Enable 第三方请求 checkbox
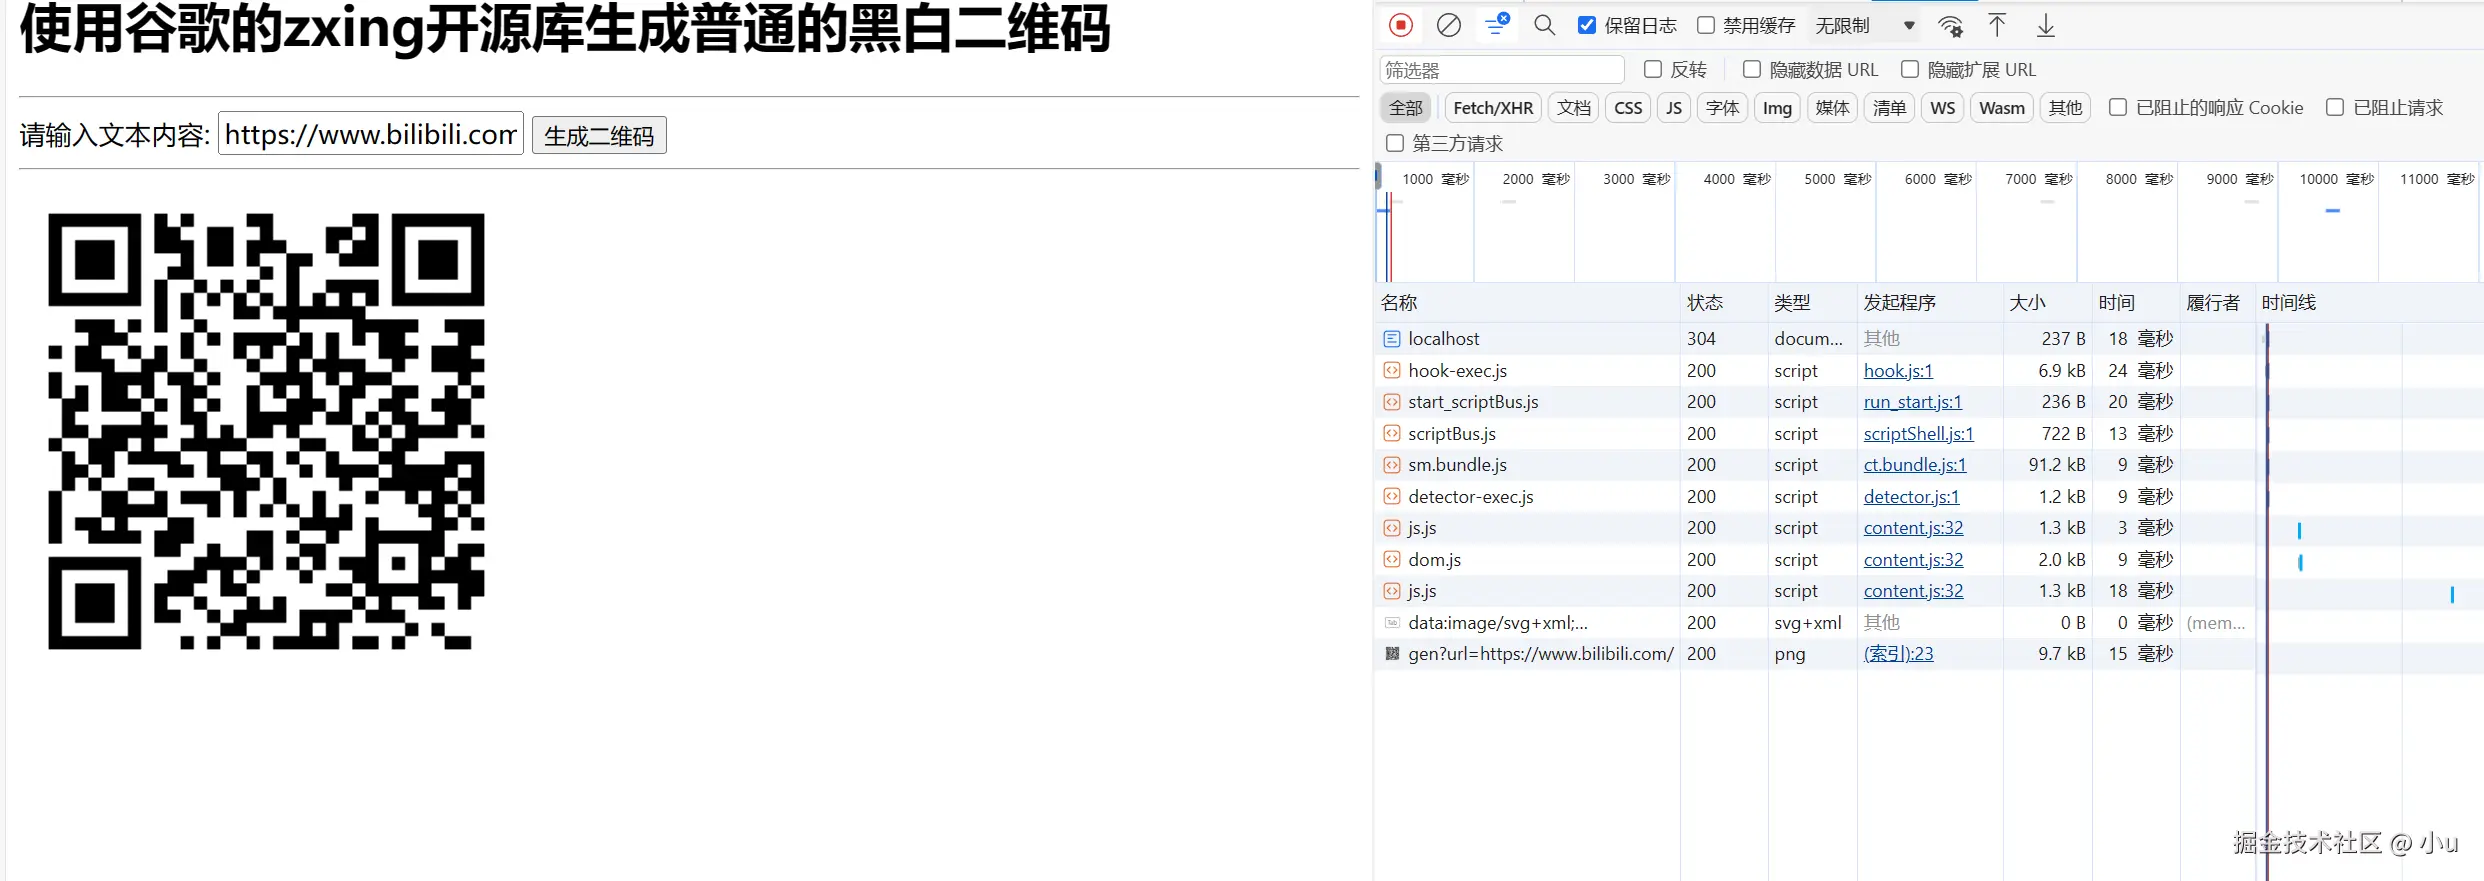 (x=1395, y=143)
